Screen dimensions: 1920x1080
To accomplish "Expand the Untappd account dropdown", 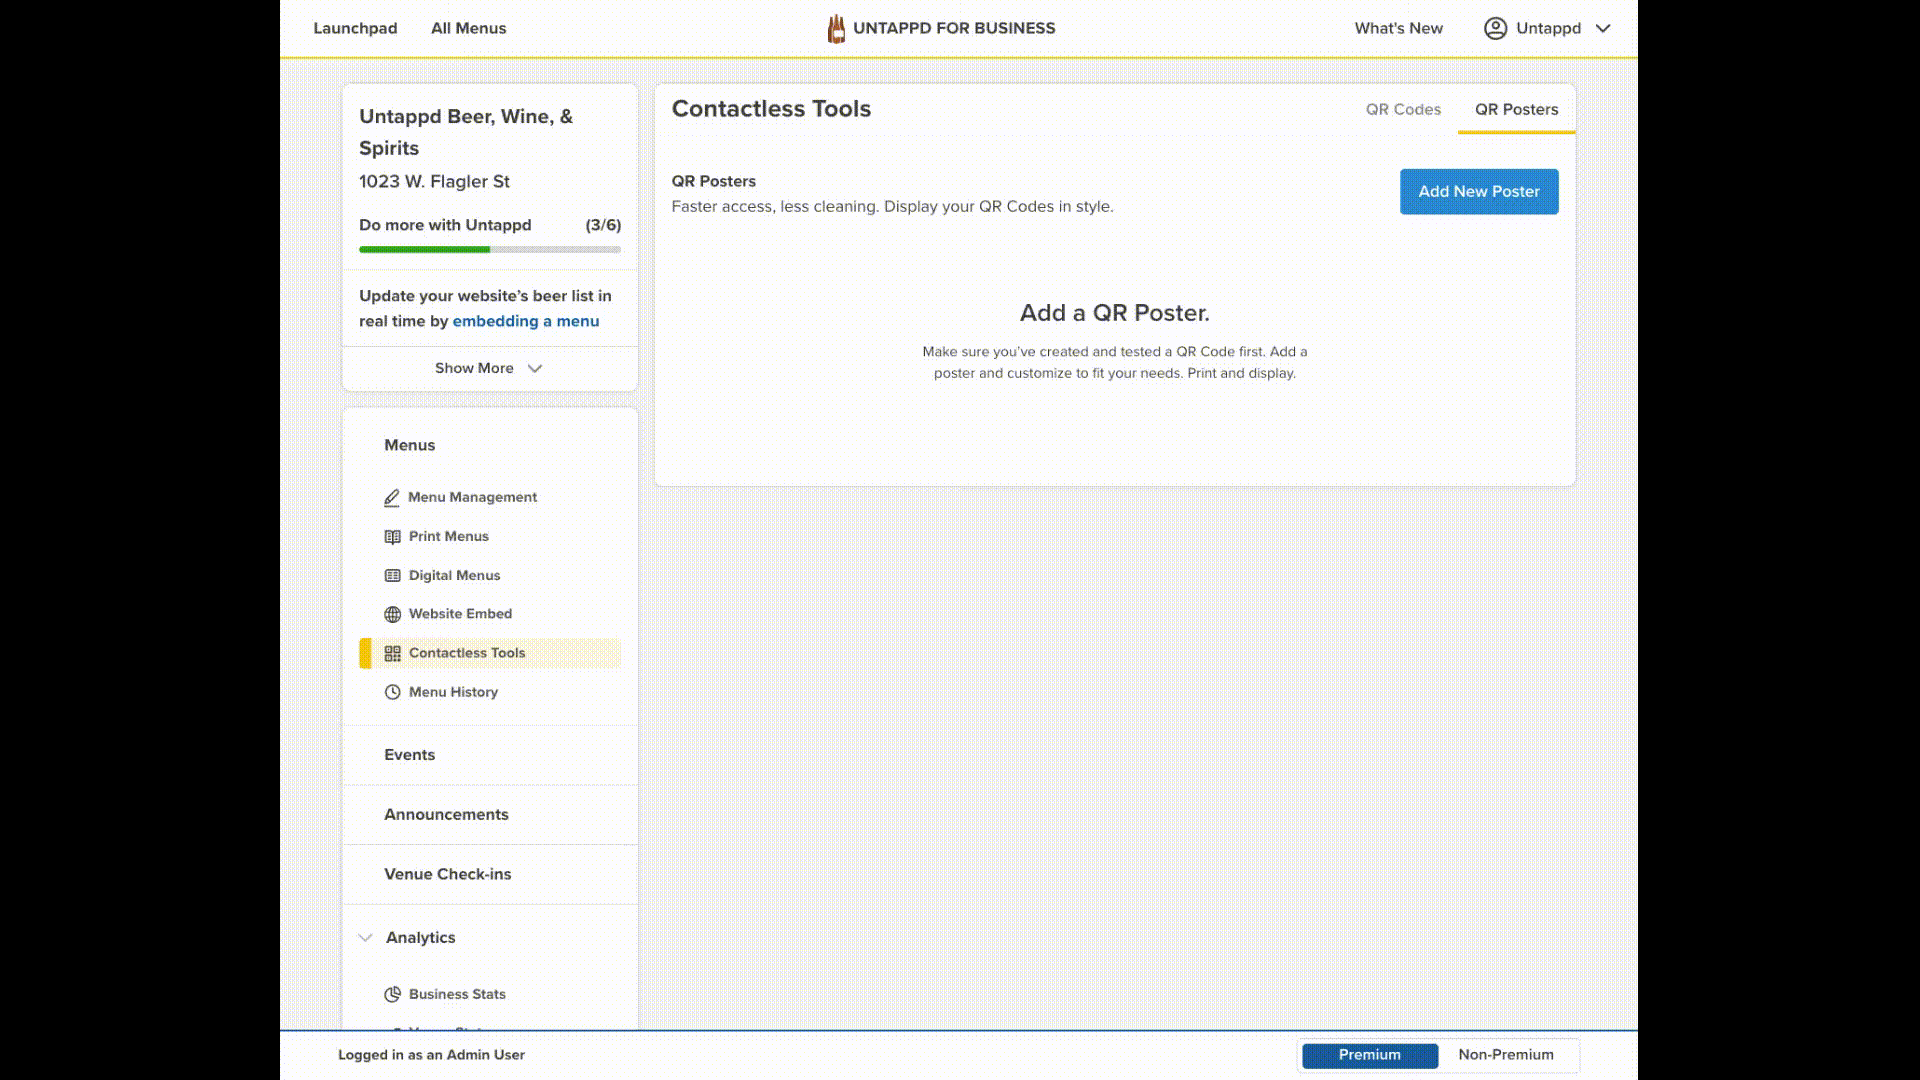I will click(x=1604, y=28).
